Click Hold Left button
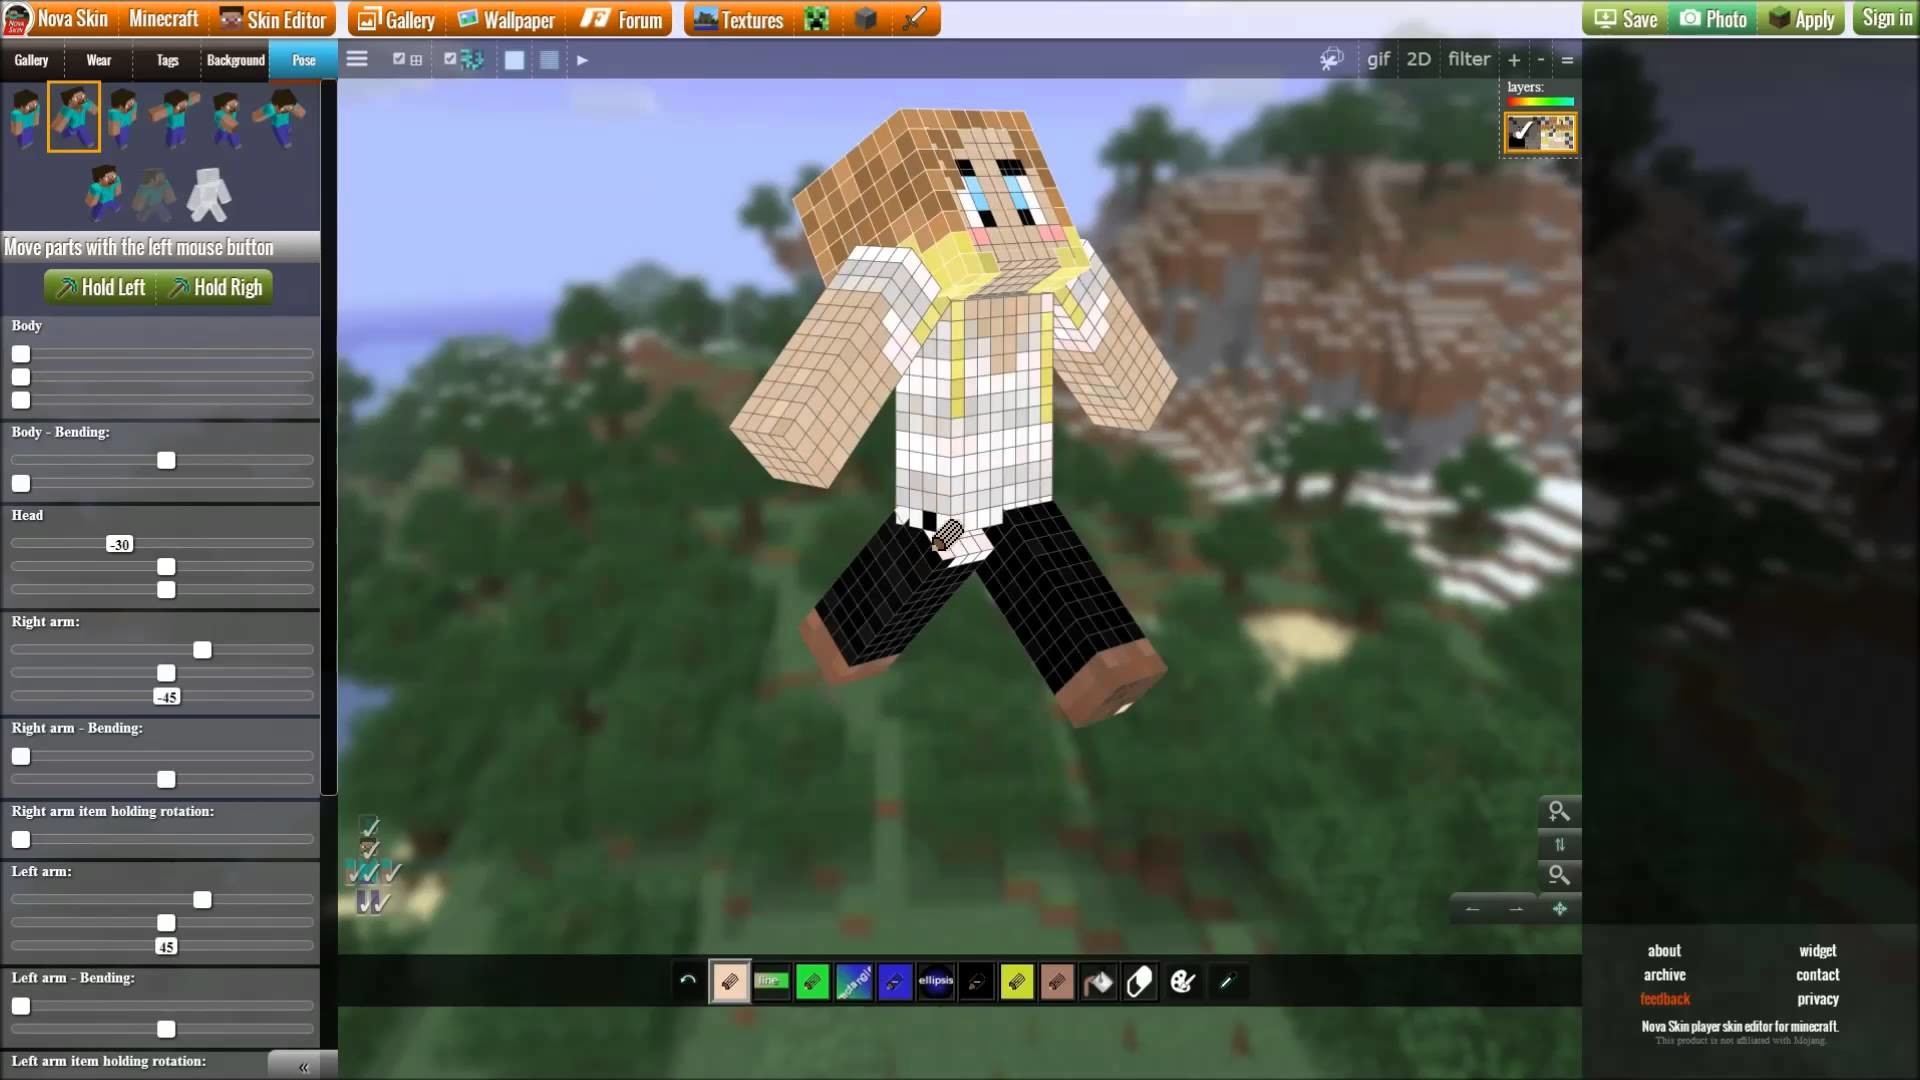This screenshot has width=1920, height=1080. [x=101, y=287]
